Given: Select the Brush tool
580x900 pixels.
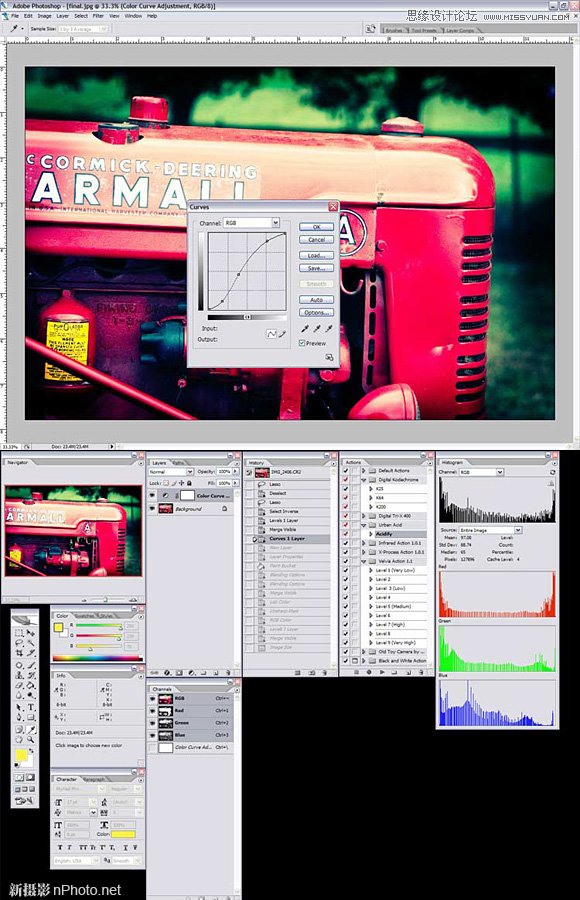Looking at the screenshot, I should point(30,665).
